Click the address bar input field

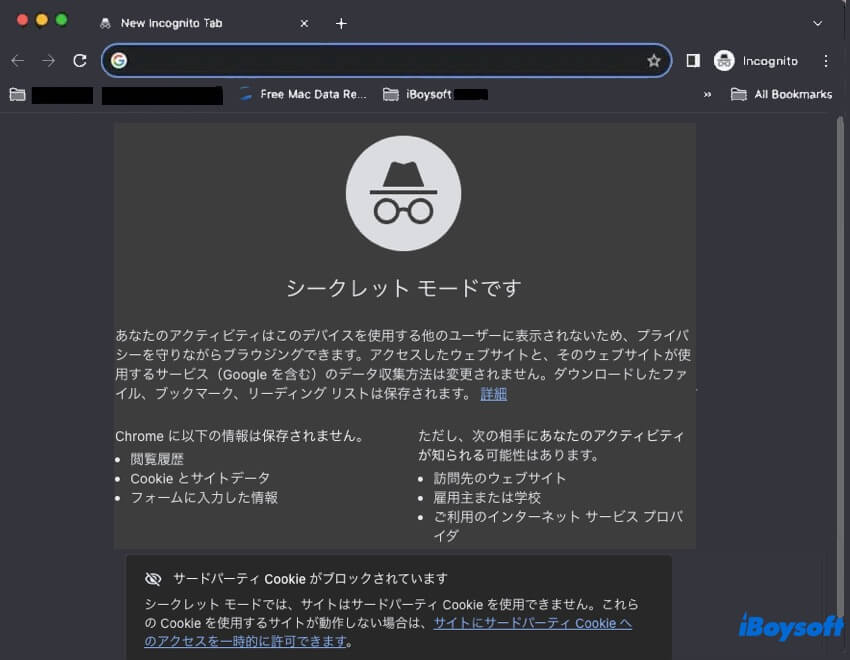point(385,61)
